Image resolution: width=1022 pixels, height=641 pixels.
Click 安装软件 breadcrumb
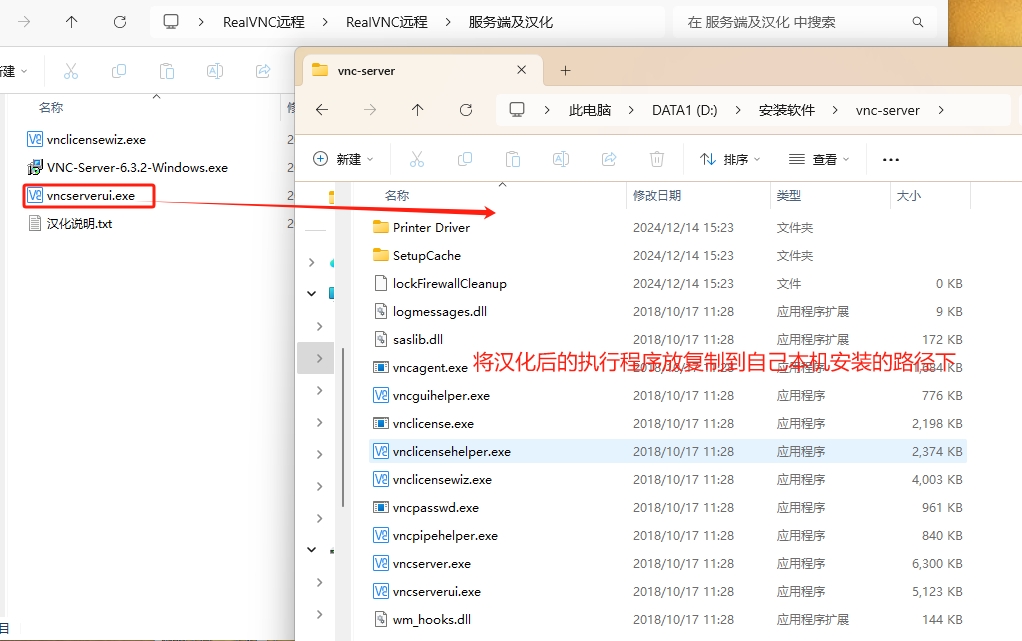click(787, 110)
